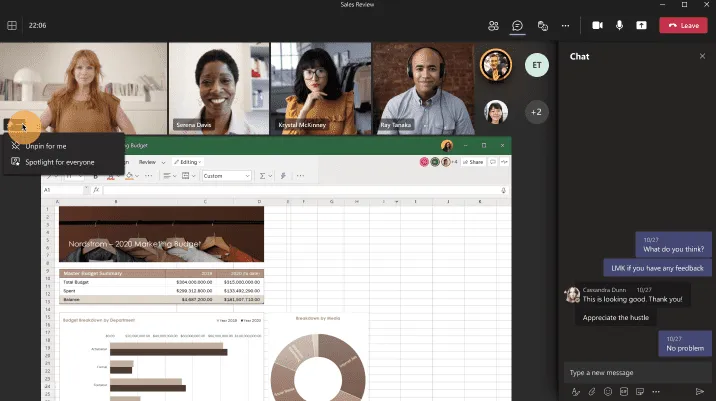The width and height of the screenshot is (716, 401).
Task: Open the Editing mode dropdown in Excel
Action: (x=185, y=161)
